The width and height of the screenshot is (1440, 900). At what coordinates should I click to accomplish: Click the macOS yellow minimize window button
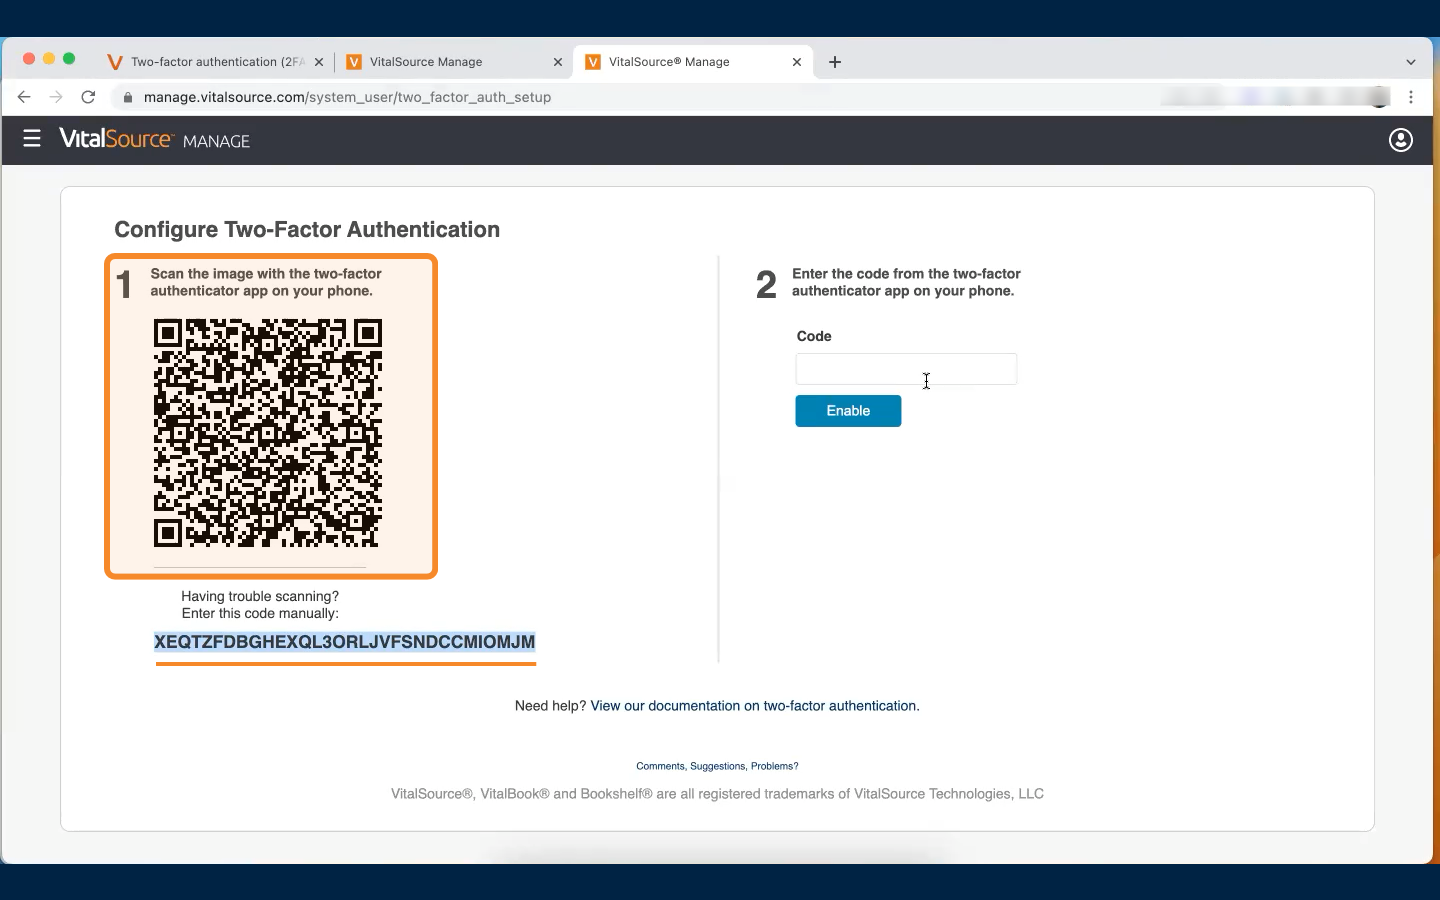click(x=48, y=59)
